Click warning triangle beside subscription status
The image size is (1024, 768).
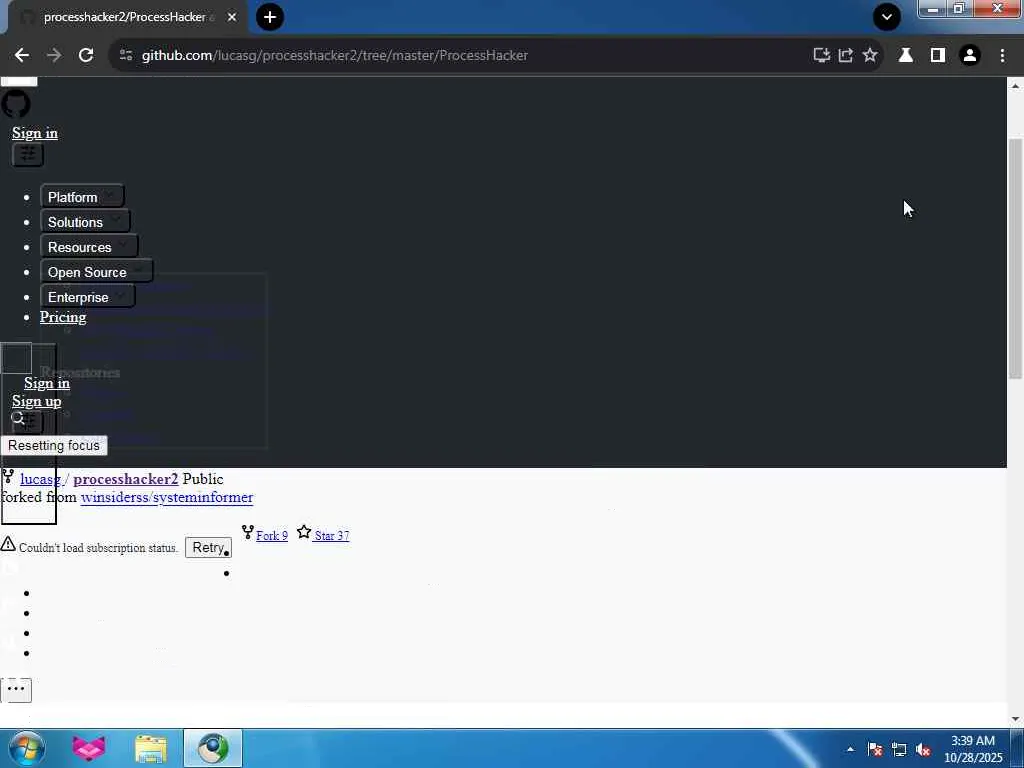point(8,543)
